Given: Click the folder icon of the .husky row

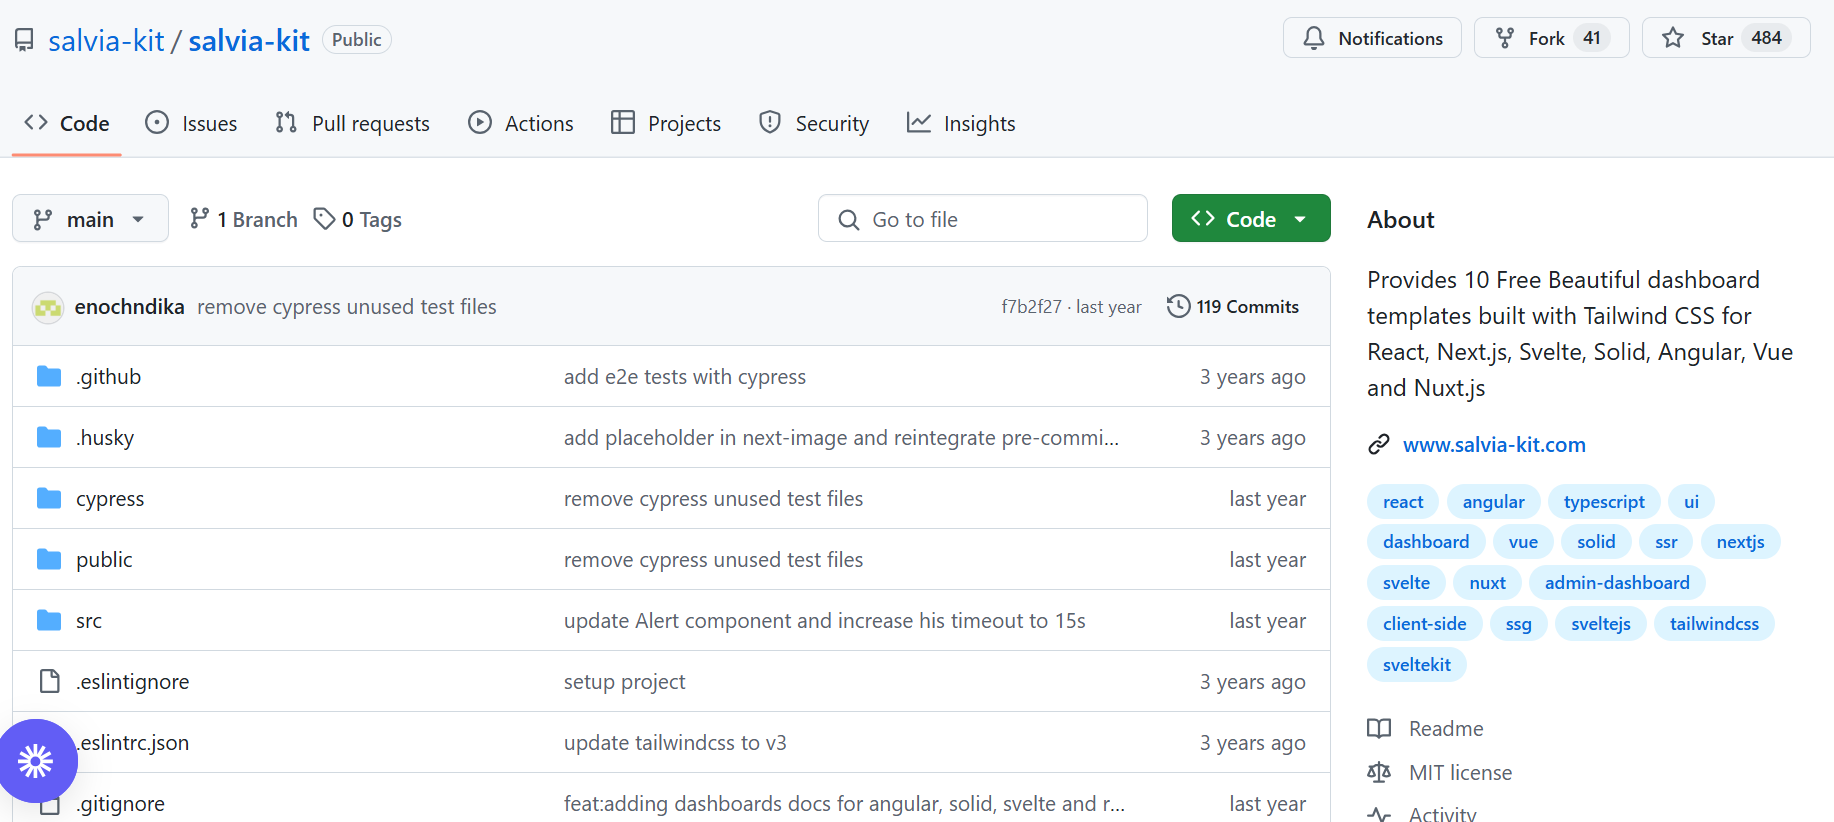Looking at the screenshot, I should click(x=49, y=437).
